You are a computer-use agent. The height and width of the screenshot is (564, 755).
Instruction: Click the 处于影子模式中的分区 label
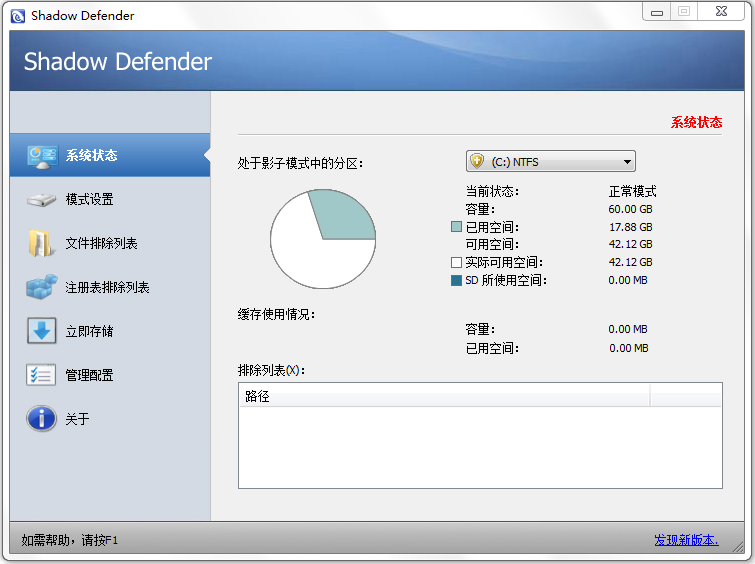[x=300, y=163]
